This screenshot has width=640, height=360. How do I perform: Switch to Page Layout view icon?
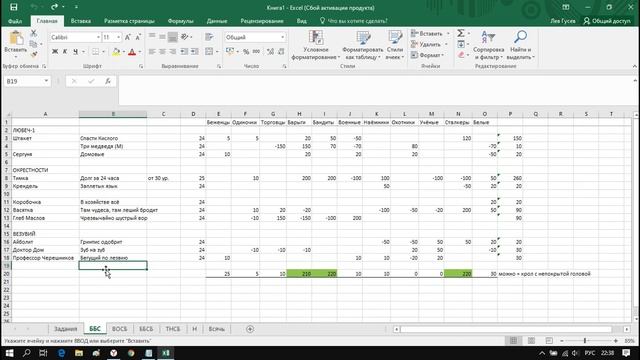531,340
